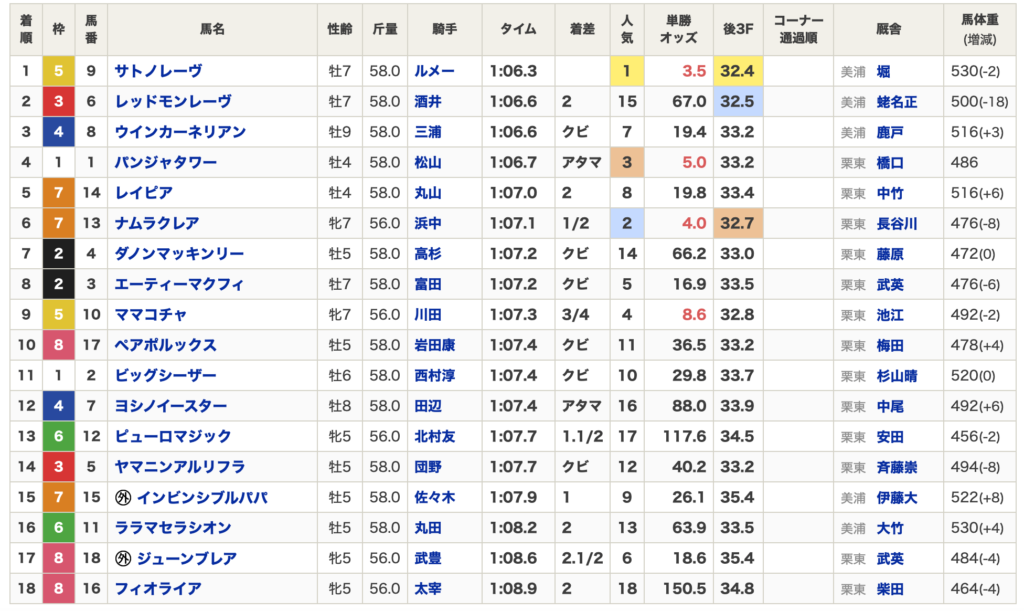This screenshot has width=1024, height=611.
Task: Click the 馬名 column header
Action: click(212, 29)
